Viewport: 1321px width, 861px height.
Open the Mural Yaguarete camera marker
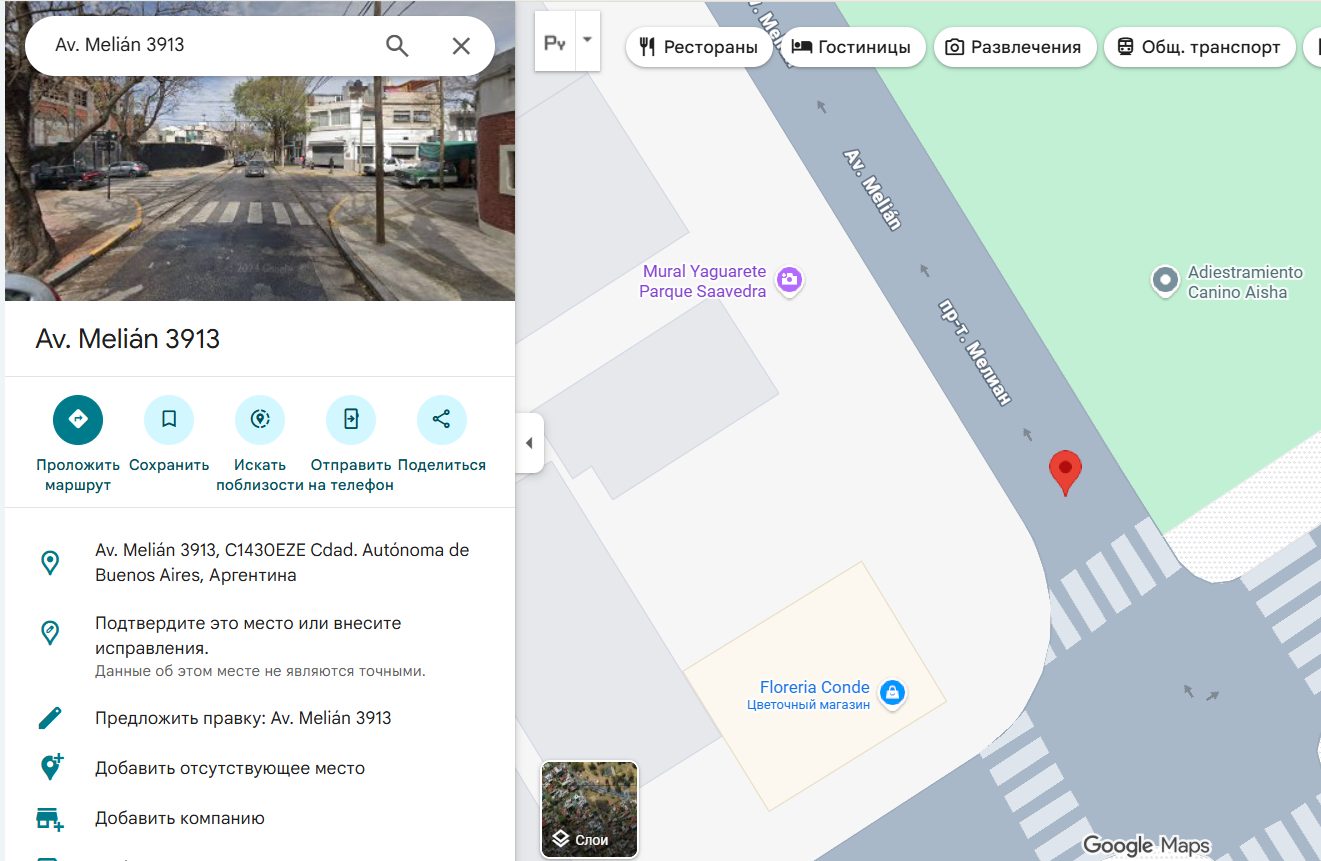(x=790, y=280)
